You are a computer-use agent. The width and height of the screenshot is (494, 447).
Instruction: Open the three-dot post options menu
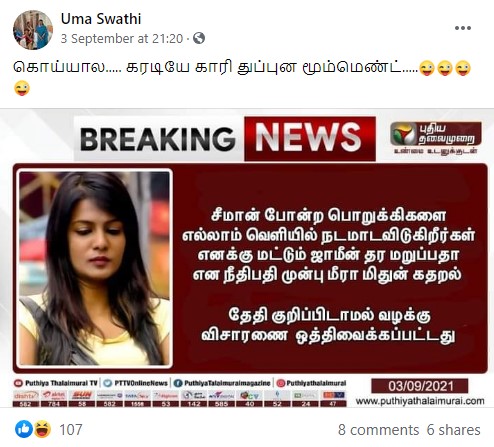pyautogui.click(x=463, y=28)
